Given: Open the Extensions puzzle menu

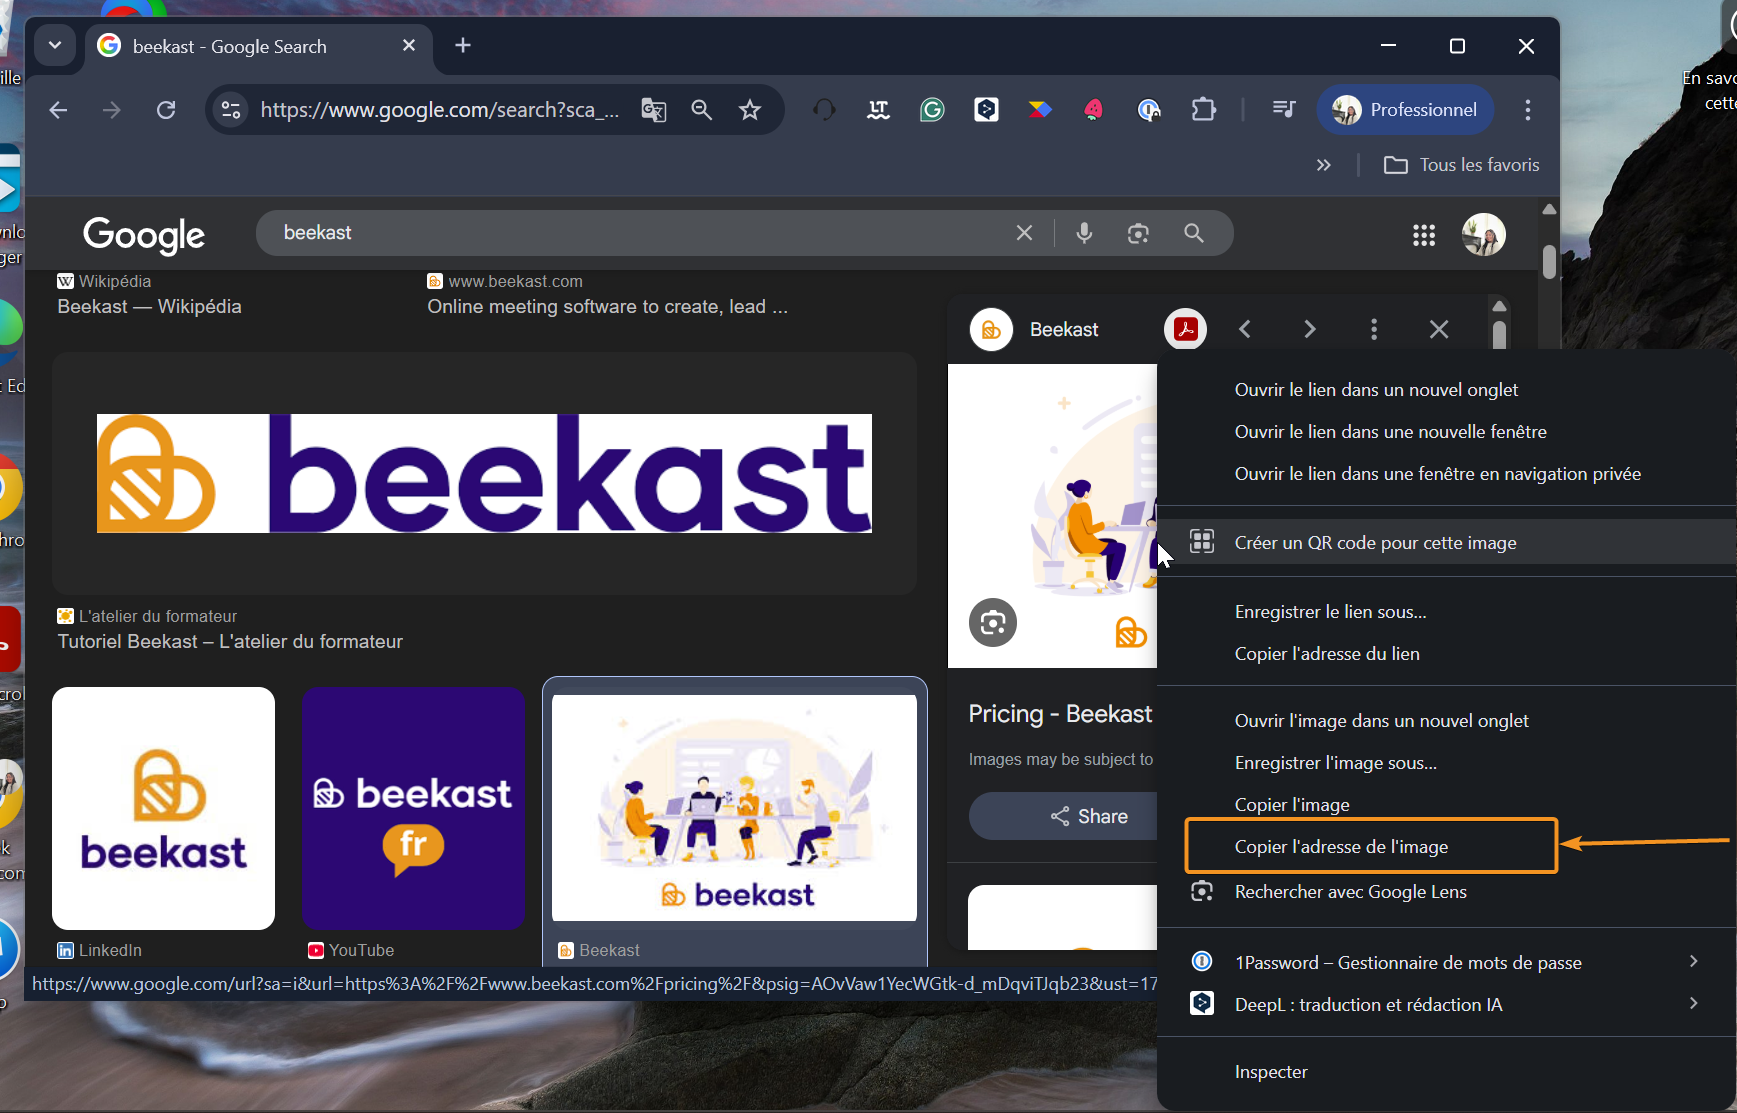Looking at the screenshot, I should (1204, 110).
